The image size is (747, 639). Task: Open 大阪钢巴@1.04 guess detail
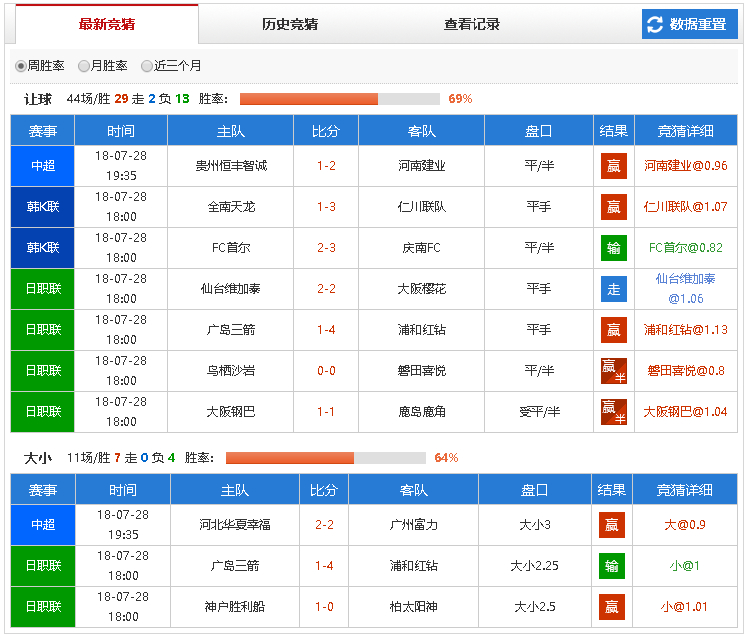pyautogui.click(x=686, y=412)
